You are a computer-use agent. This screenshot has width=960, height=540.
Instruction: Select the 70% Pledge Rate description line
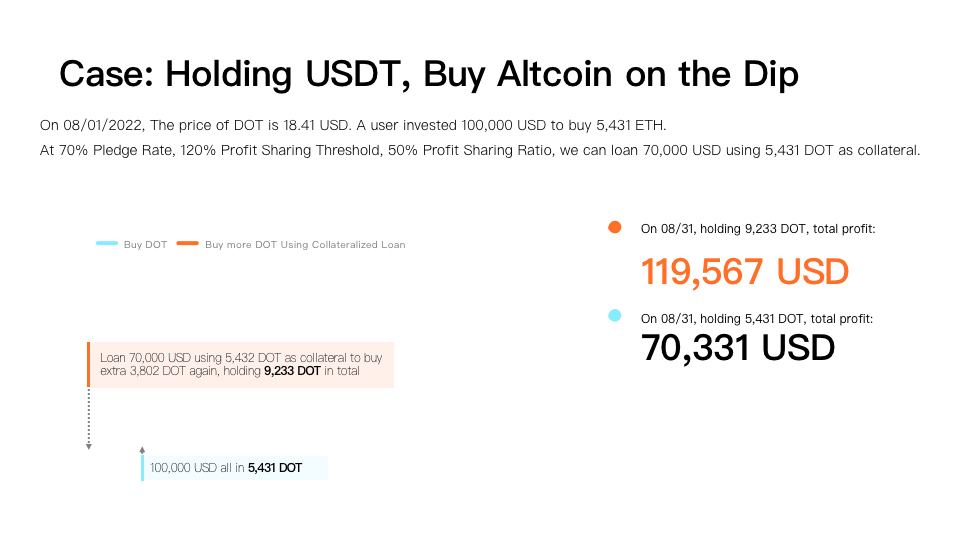479,151
